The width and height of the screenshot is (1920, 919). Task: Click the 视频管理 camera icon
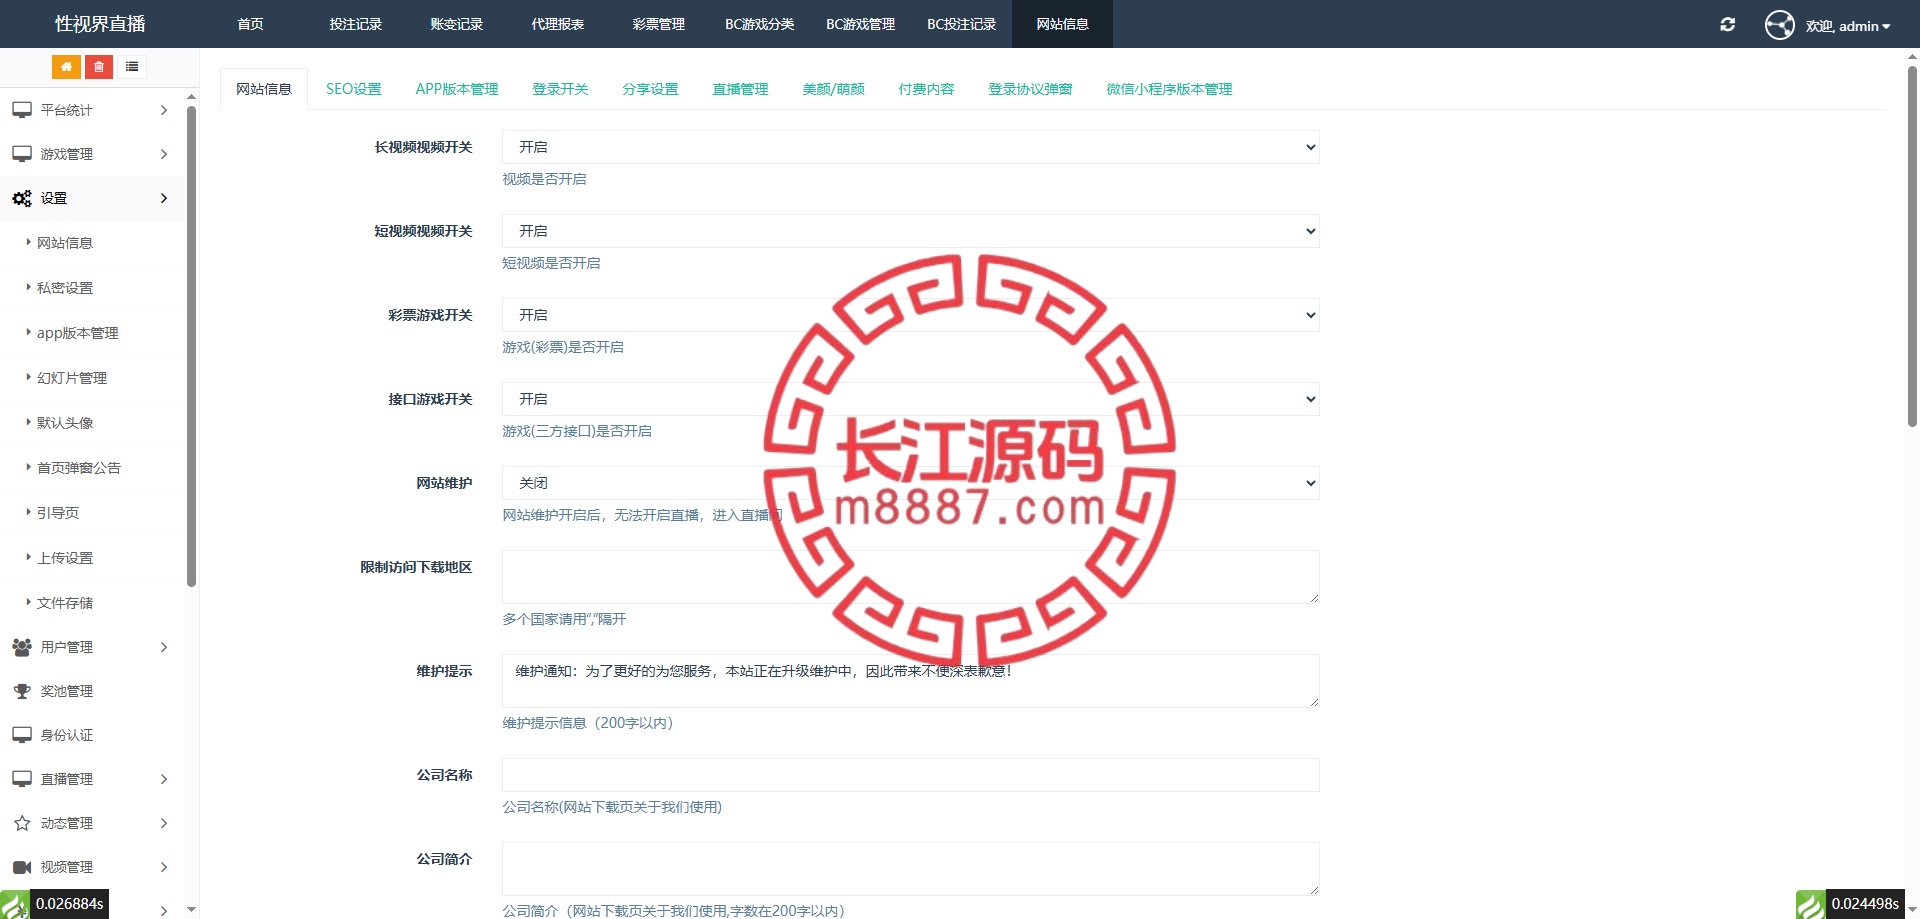22,867
